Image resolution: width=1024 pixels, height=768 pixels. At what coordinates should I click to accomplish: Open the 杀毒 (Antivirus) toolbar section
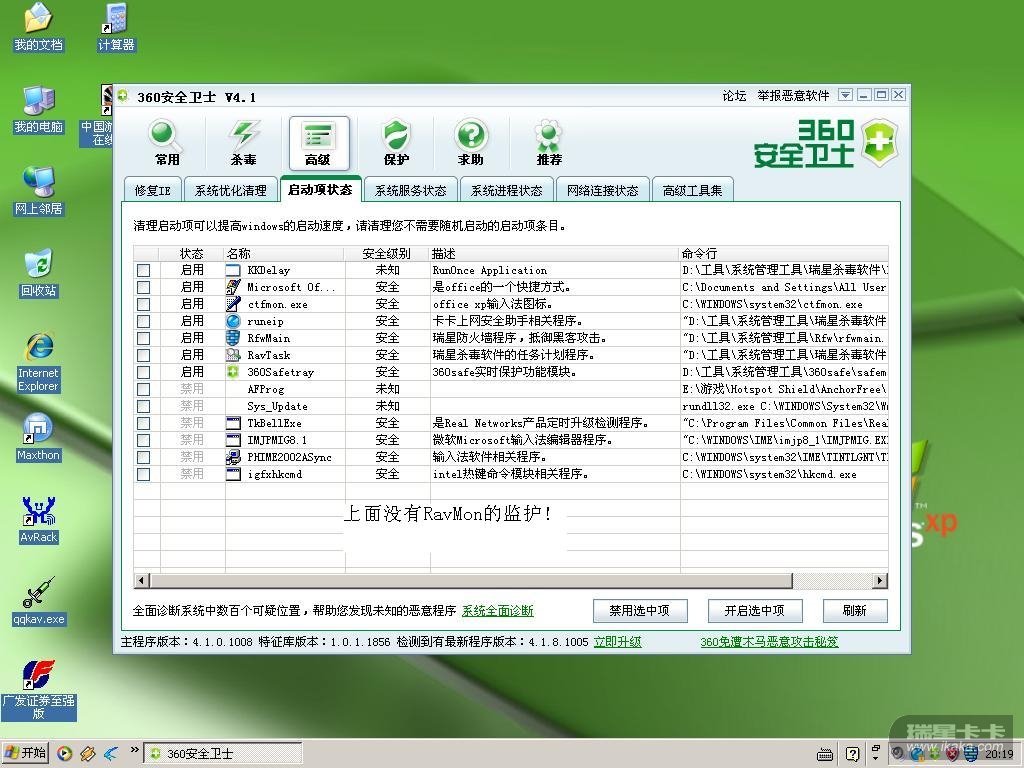(x=244, y=142)
